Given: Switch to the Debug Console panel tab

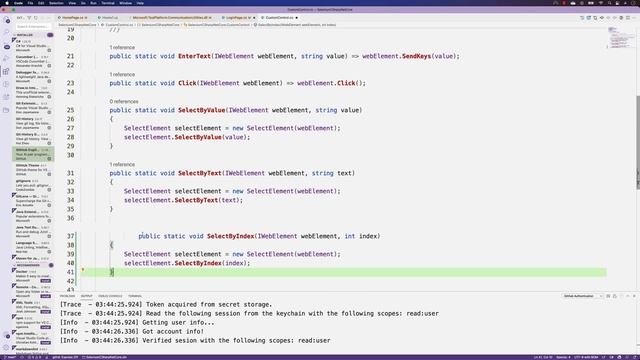Looking at the screenshot, I should pos(110,296).
